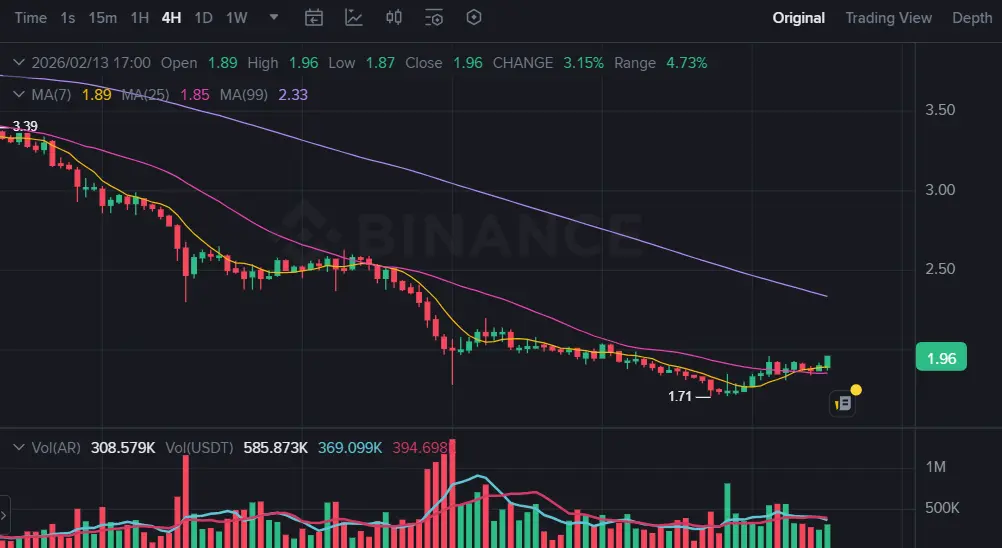Image resolution: width=1002 pixels, height=548 pixels.
Task: Click the 369.099K volume MA value
Action: pyautogui.click(x=350, y=448)
